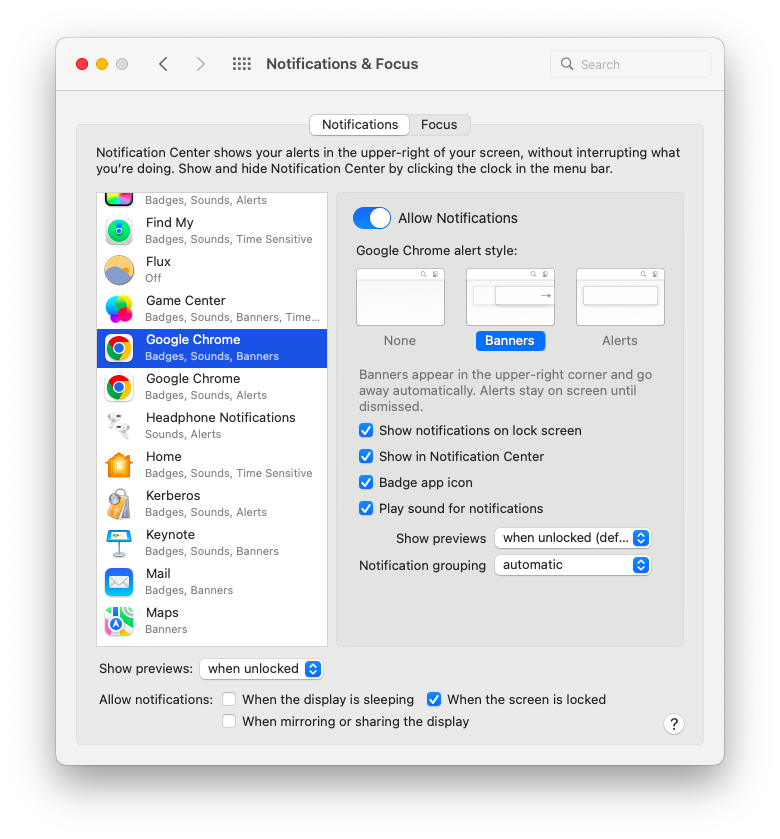780x839 pixels.
Task: Click the None label under alert style
Action: click(400, 341)
